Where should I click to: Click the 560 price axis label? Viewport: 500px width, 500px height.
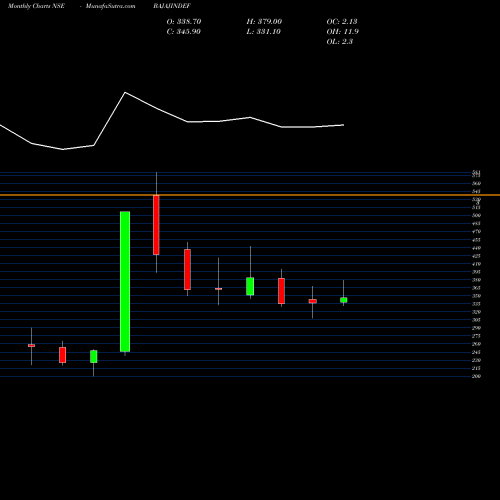pos(476,183)
